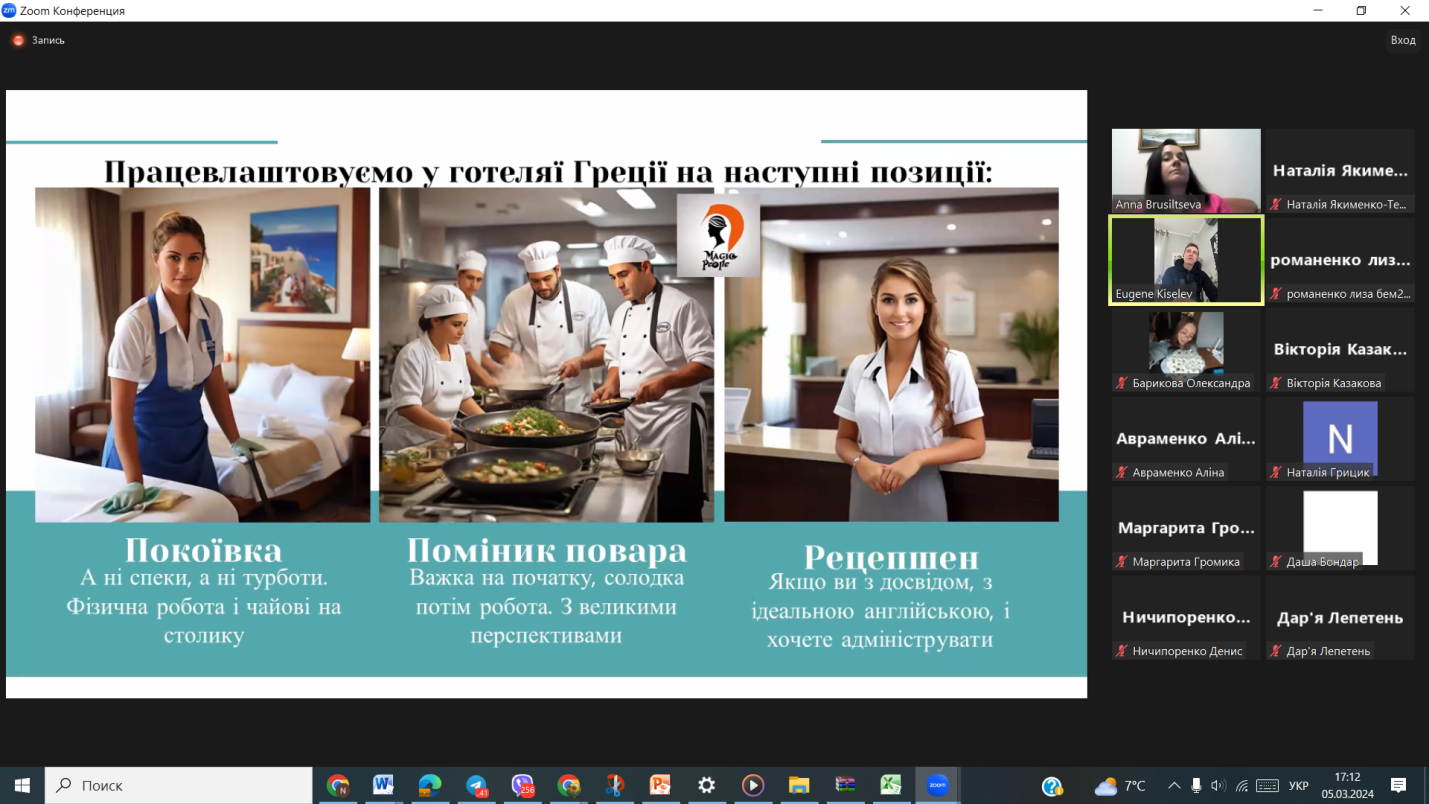
Task: Click the large name Вікторія Казак… in tile
Action: [x=1340, y=350]
